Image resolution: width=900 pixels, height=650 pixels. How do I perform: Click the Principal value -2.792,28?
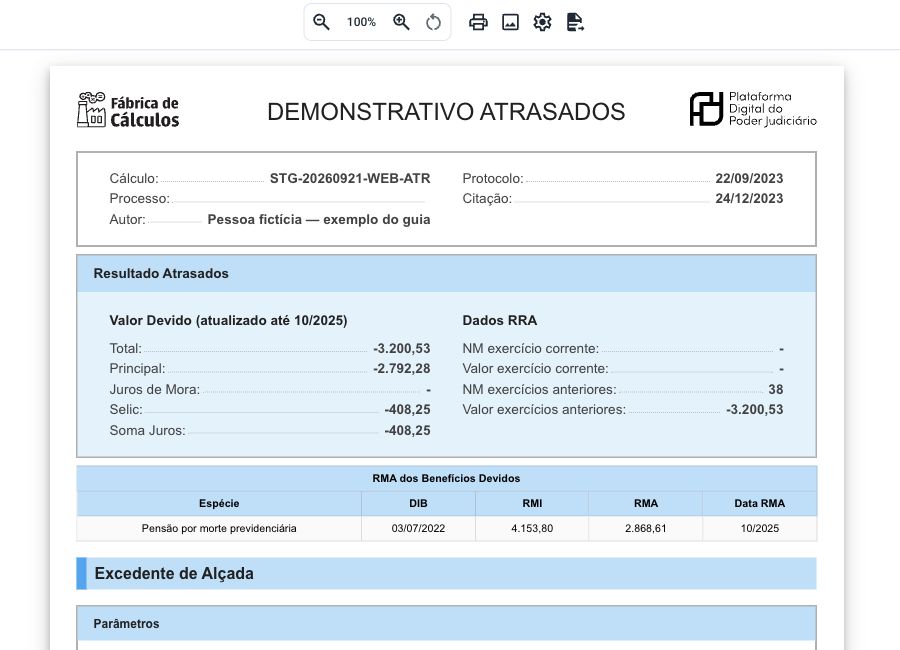pyautogui.click(x=402, y=369)
